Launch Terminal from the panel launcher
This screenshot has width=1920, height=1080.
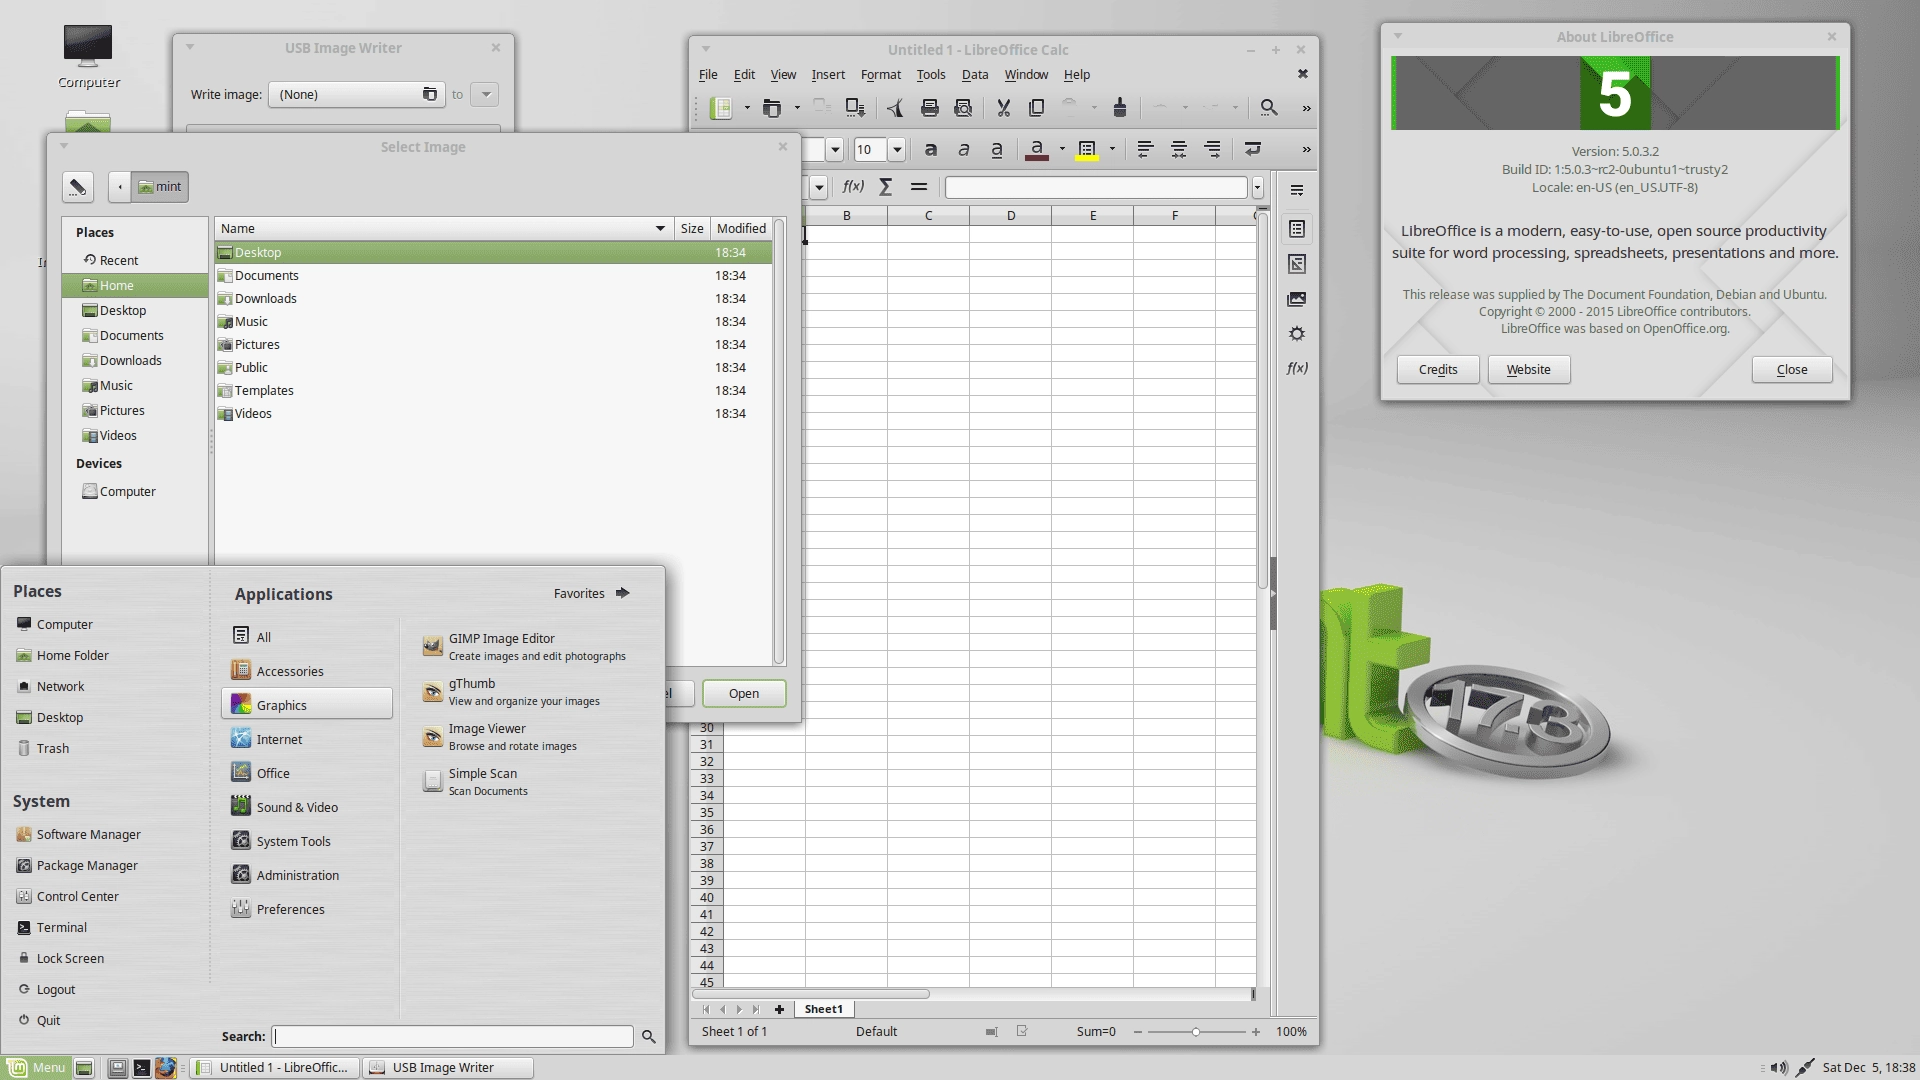coord(142,1068)
